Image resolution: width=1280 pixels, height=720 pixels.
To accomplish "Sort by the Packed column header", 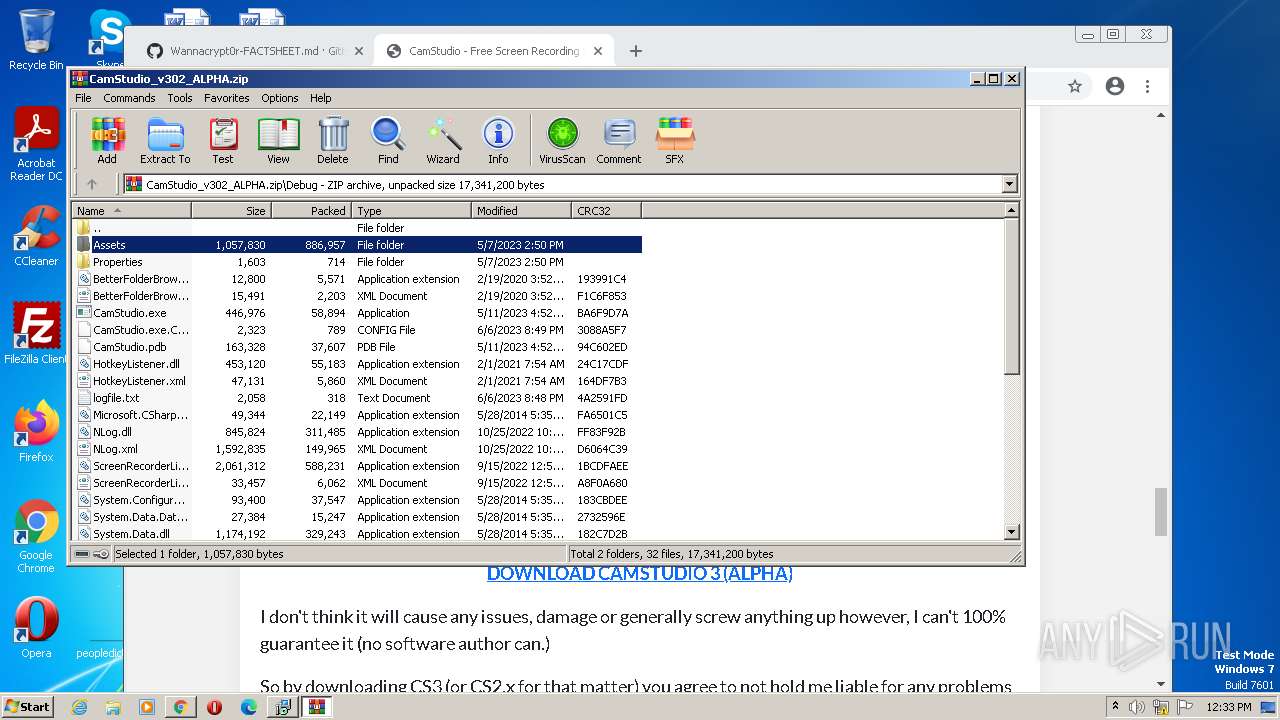I will 312,211.
